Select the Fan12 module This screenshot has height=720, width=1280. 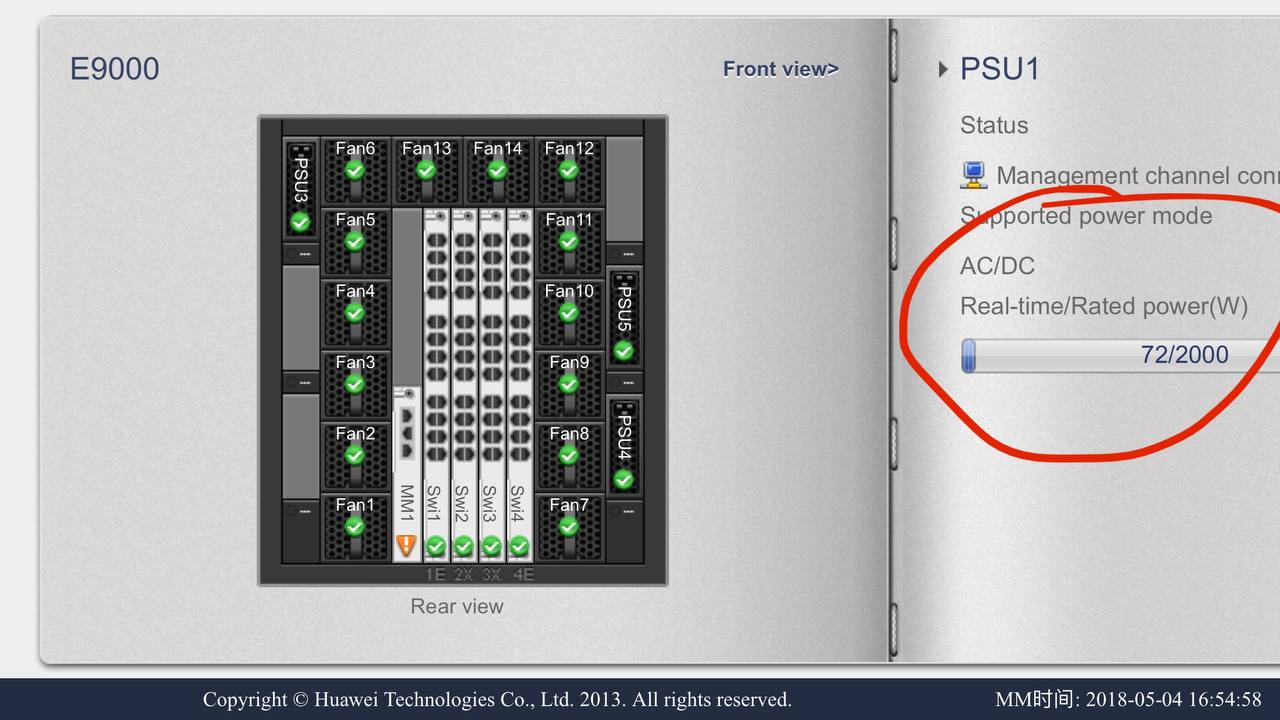569,171
